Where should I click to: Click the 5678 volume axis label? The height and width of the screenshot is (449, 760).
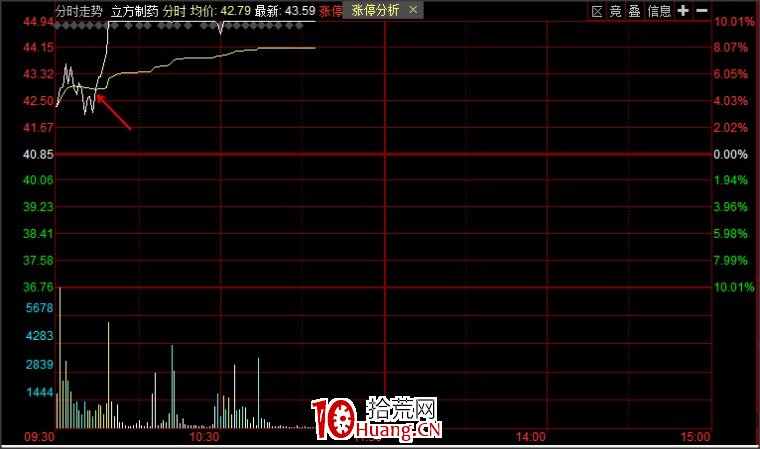click(x=39, y=308)
